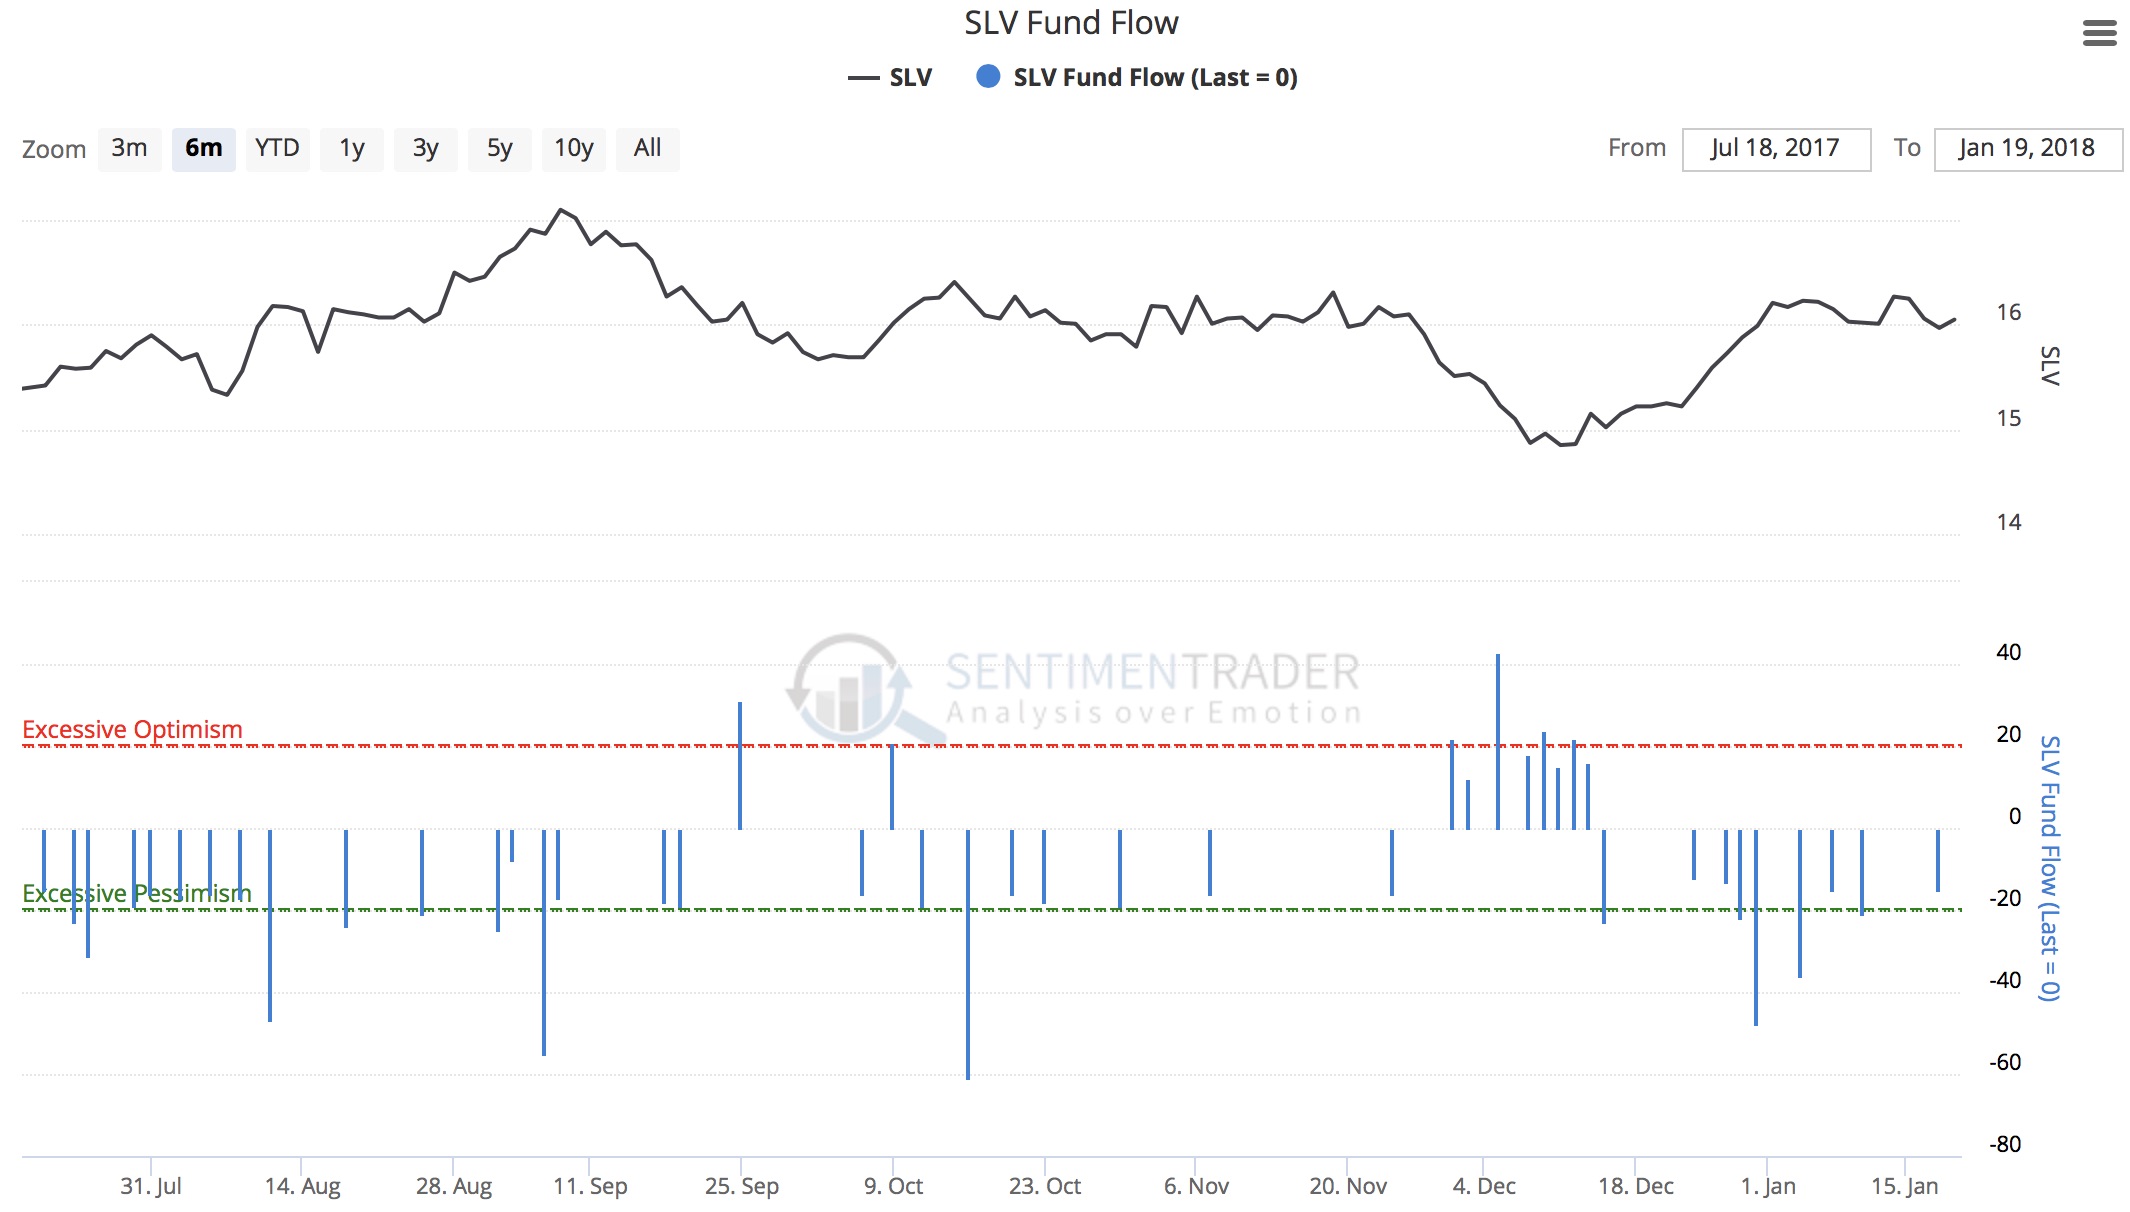Viewport: 2130px width, 1212px height.
Task: Click the SLV price peak in September
Action: (560, 210)
